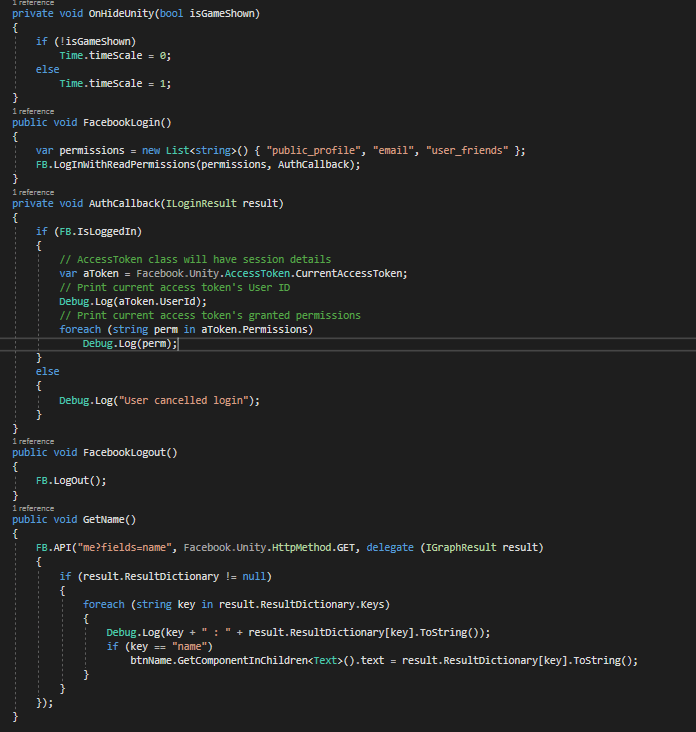
Task: Click AuthCallback name in its method declaration
Action: pyautogui.click(x=124, y=204)
